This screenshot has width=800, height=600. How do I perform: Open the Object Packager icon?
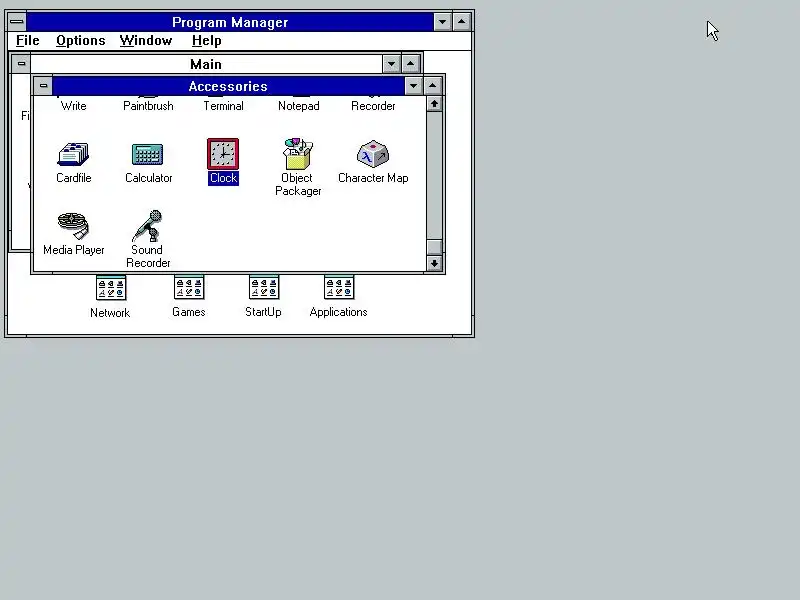pos(298,154)
